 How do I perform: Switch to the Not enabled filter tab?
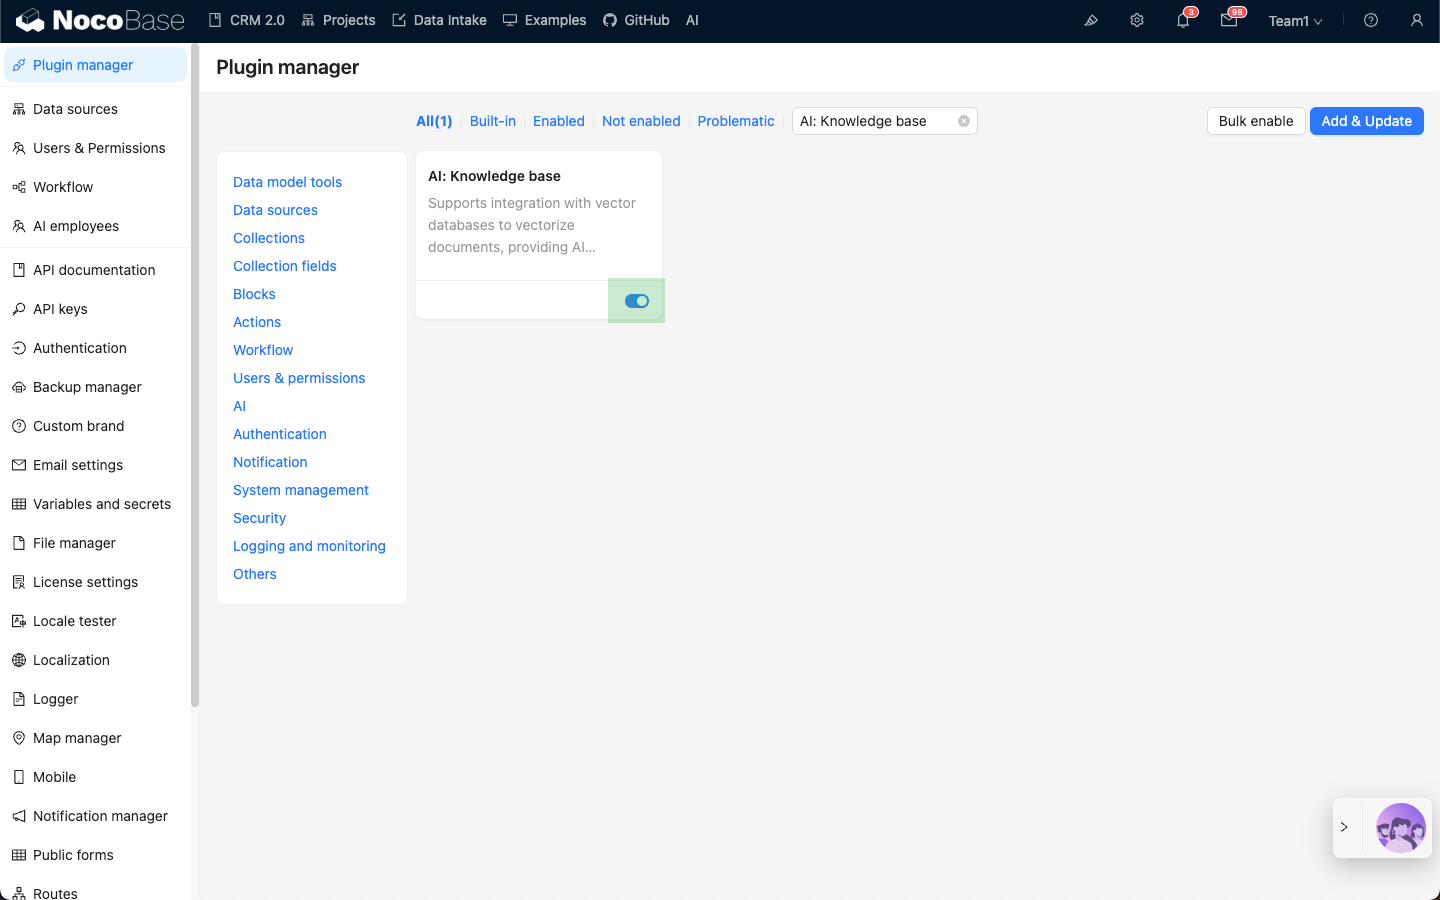point(641,121)
